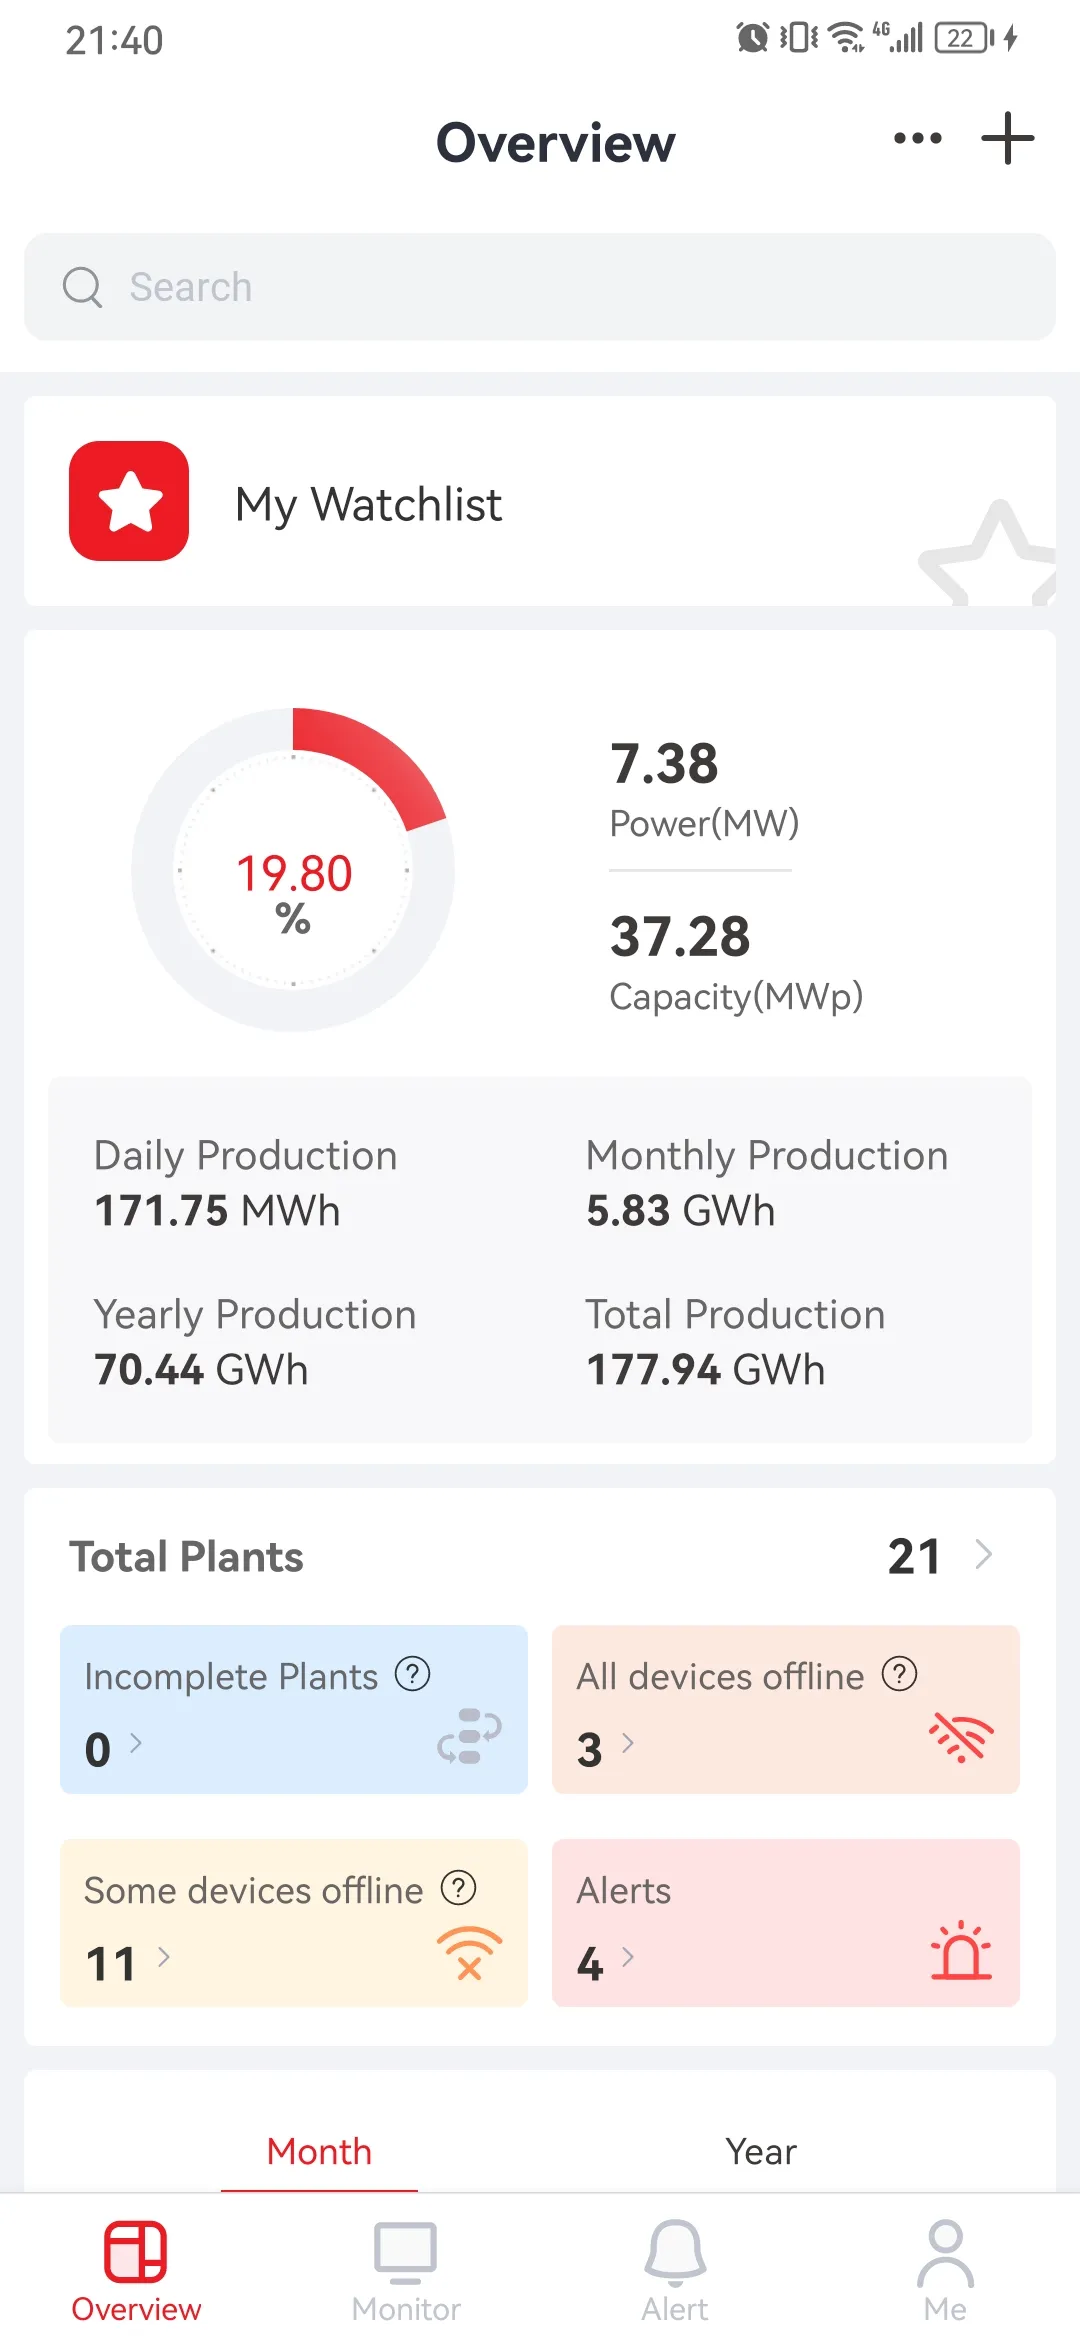Tap the Wi-Fi signal status icon
Viewport: 1080px width, 2340px height.
point(847,38)
